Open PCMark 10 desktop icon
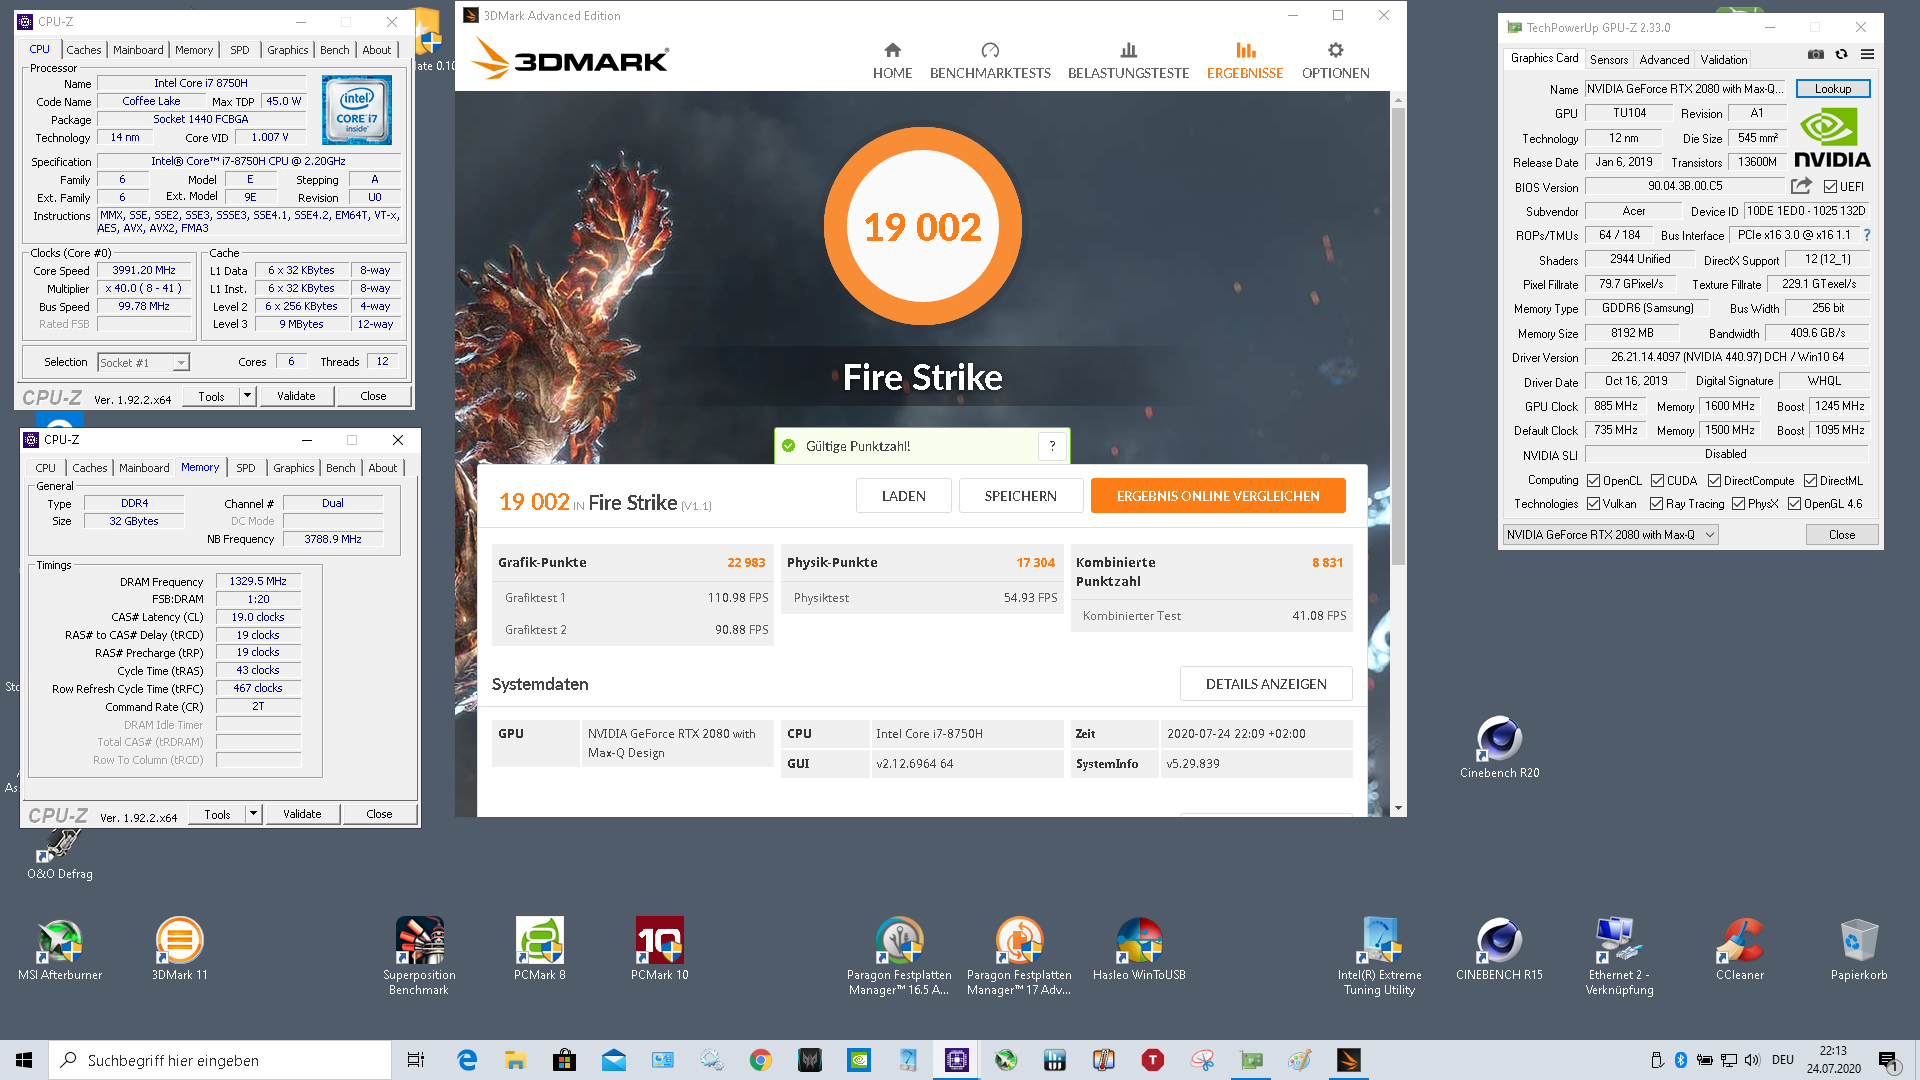The width and height of the screenshot is (1920, 1080). [x=660, y=950]
